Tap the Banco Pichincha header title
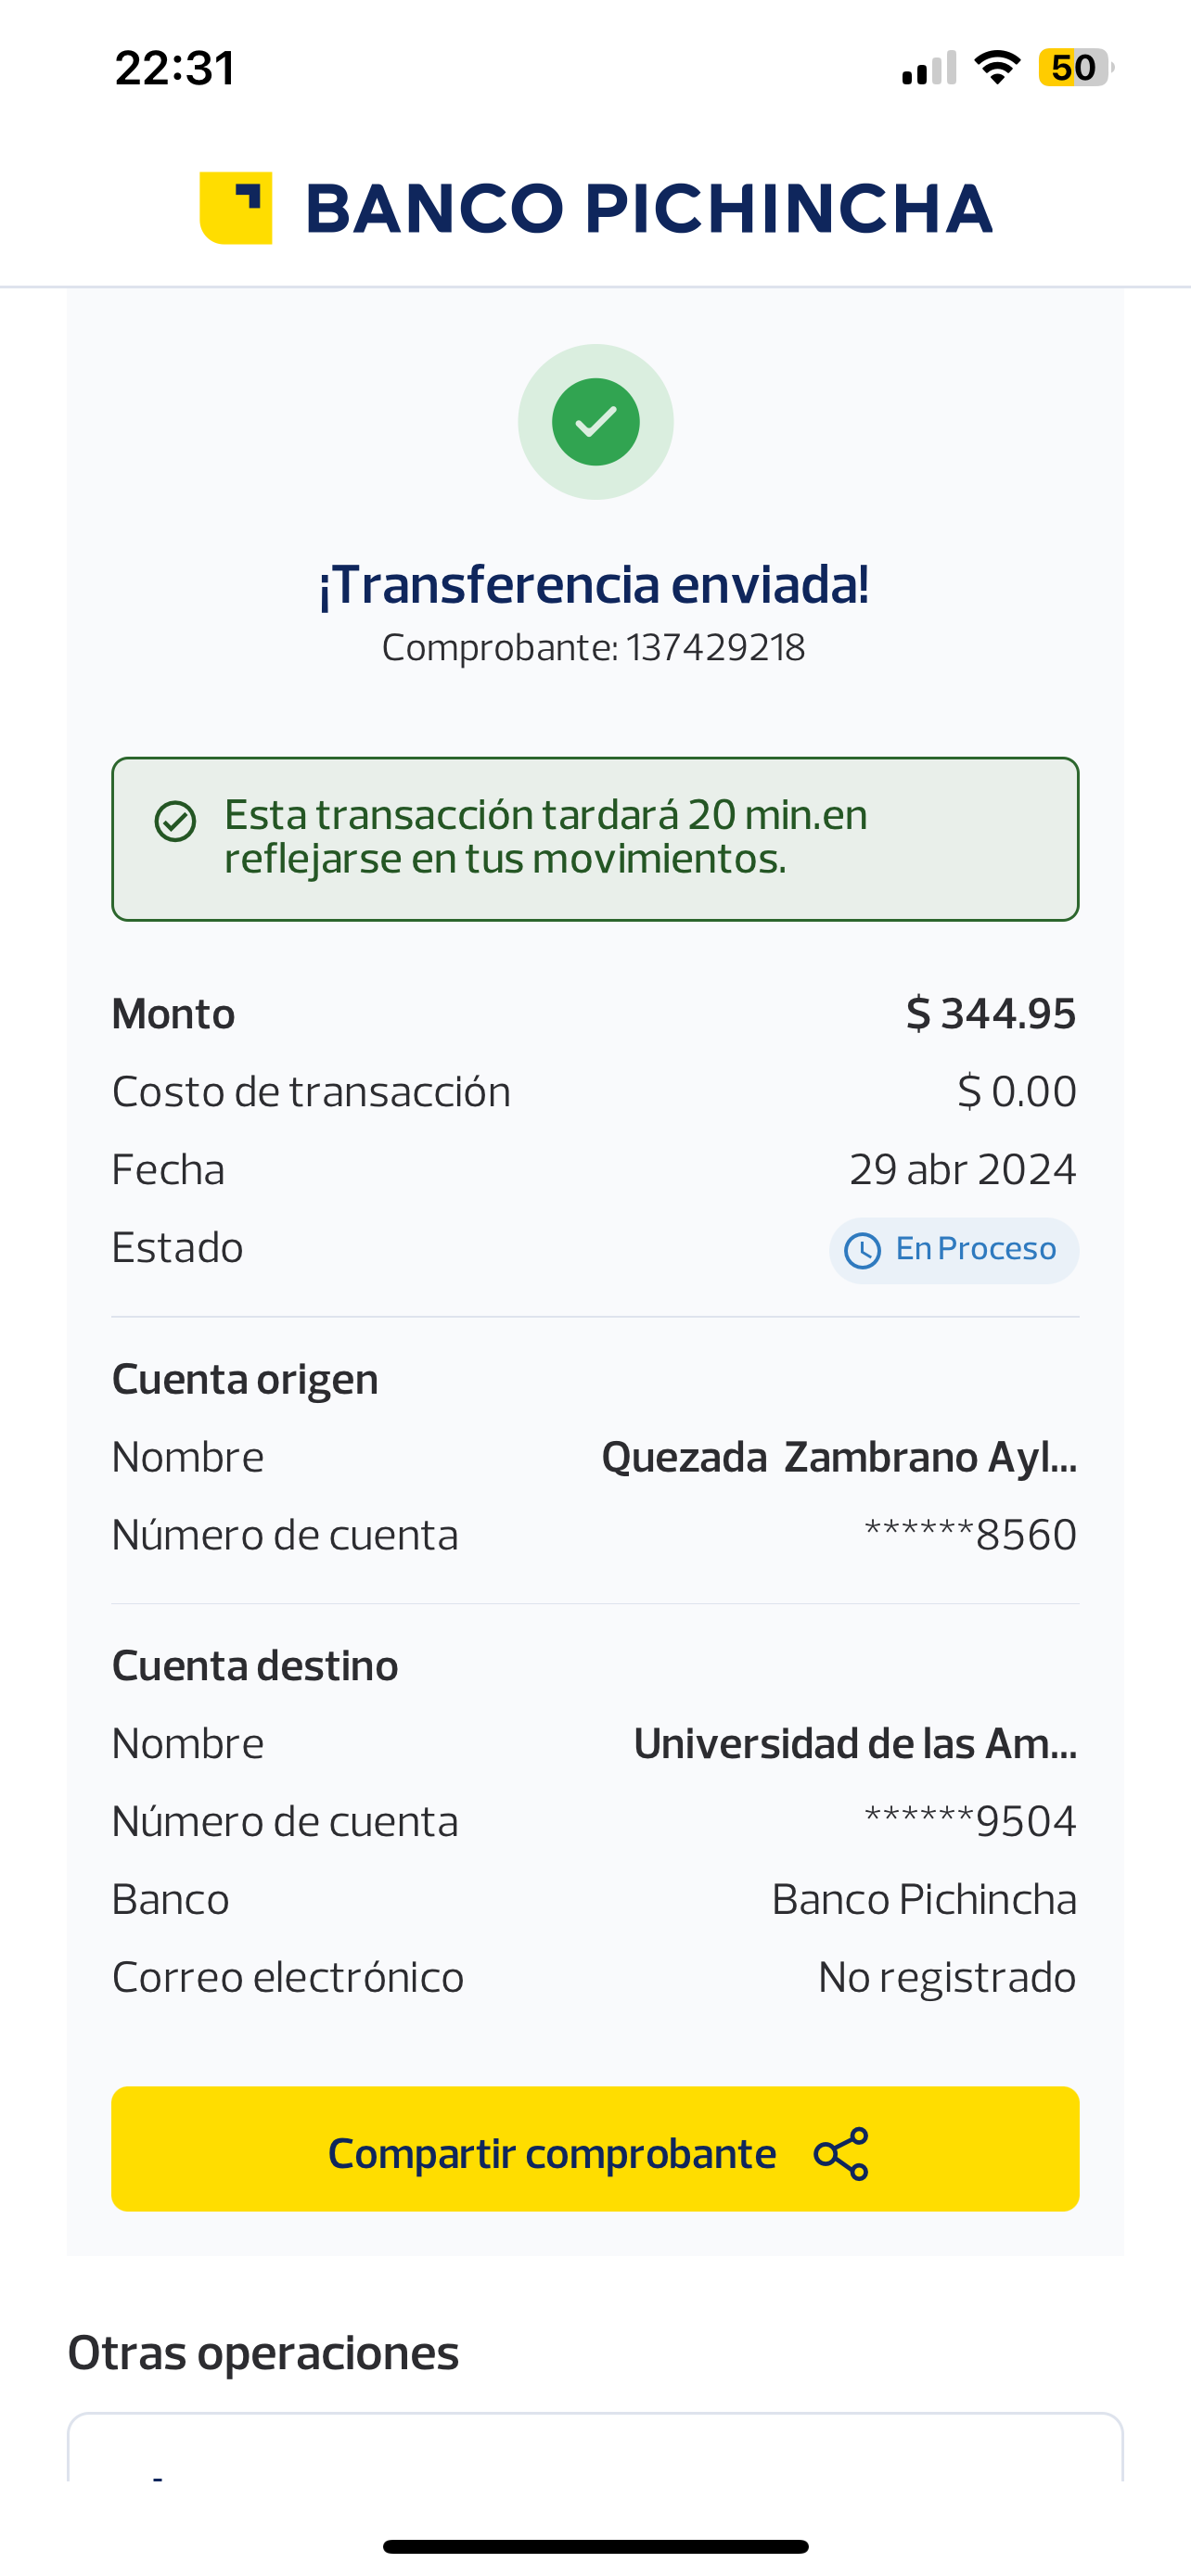Image resolution: width=1191 pixels, height=2576 pixels. [648, 209]
